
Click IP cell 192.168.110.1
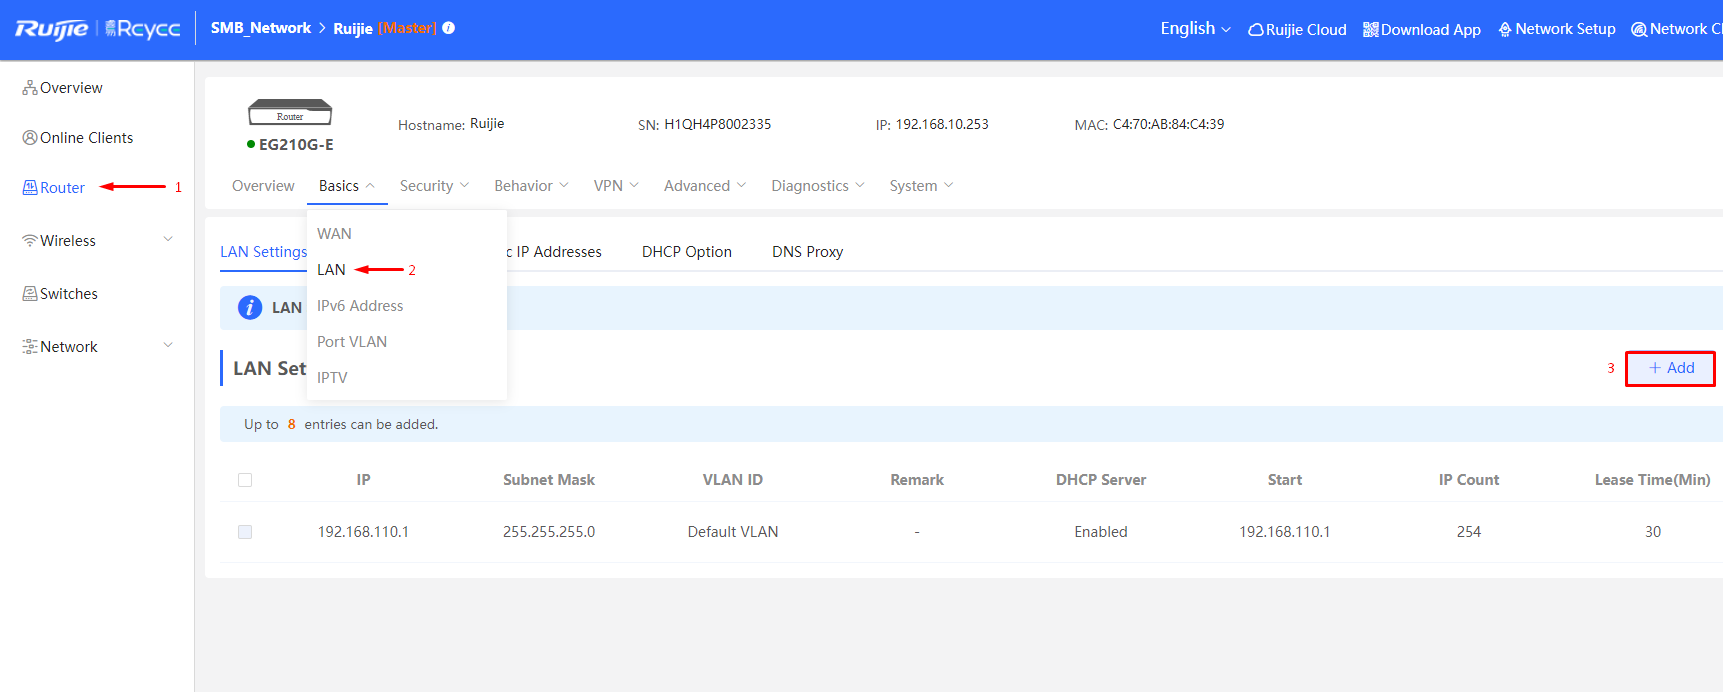363,532
